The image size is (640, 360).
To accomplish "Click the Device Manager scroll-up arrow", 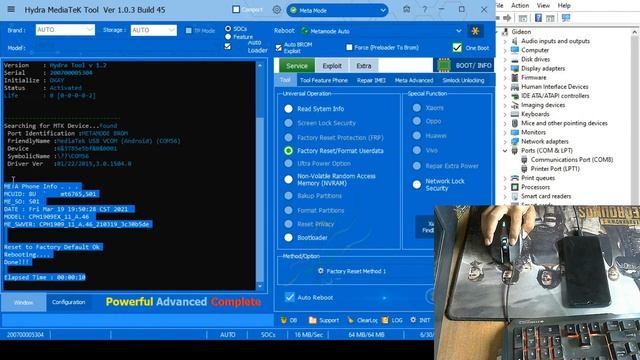I will click(x=634, y=32).
